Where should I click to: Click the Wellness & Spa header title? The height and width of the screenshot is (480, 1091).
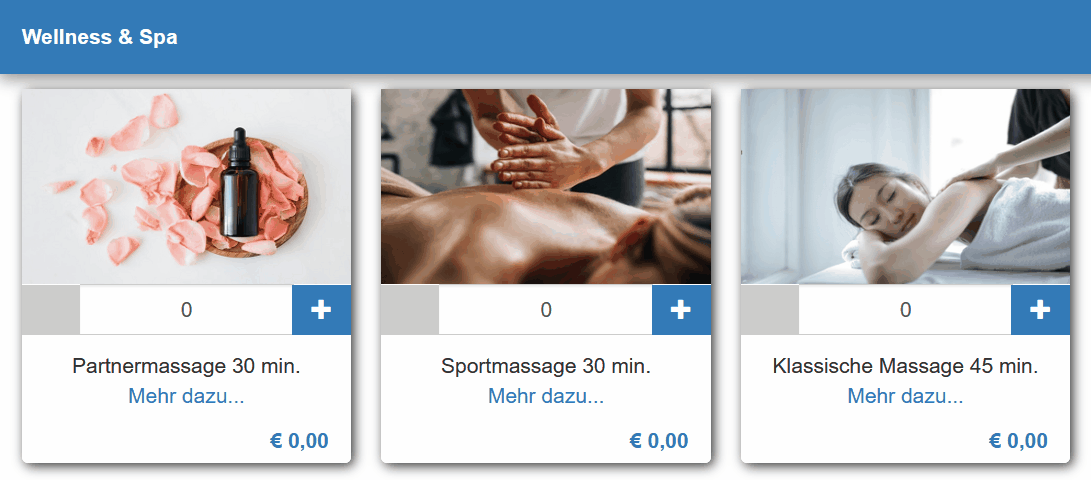[99, 37]
